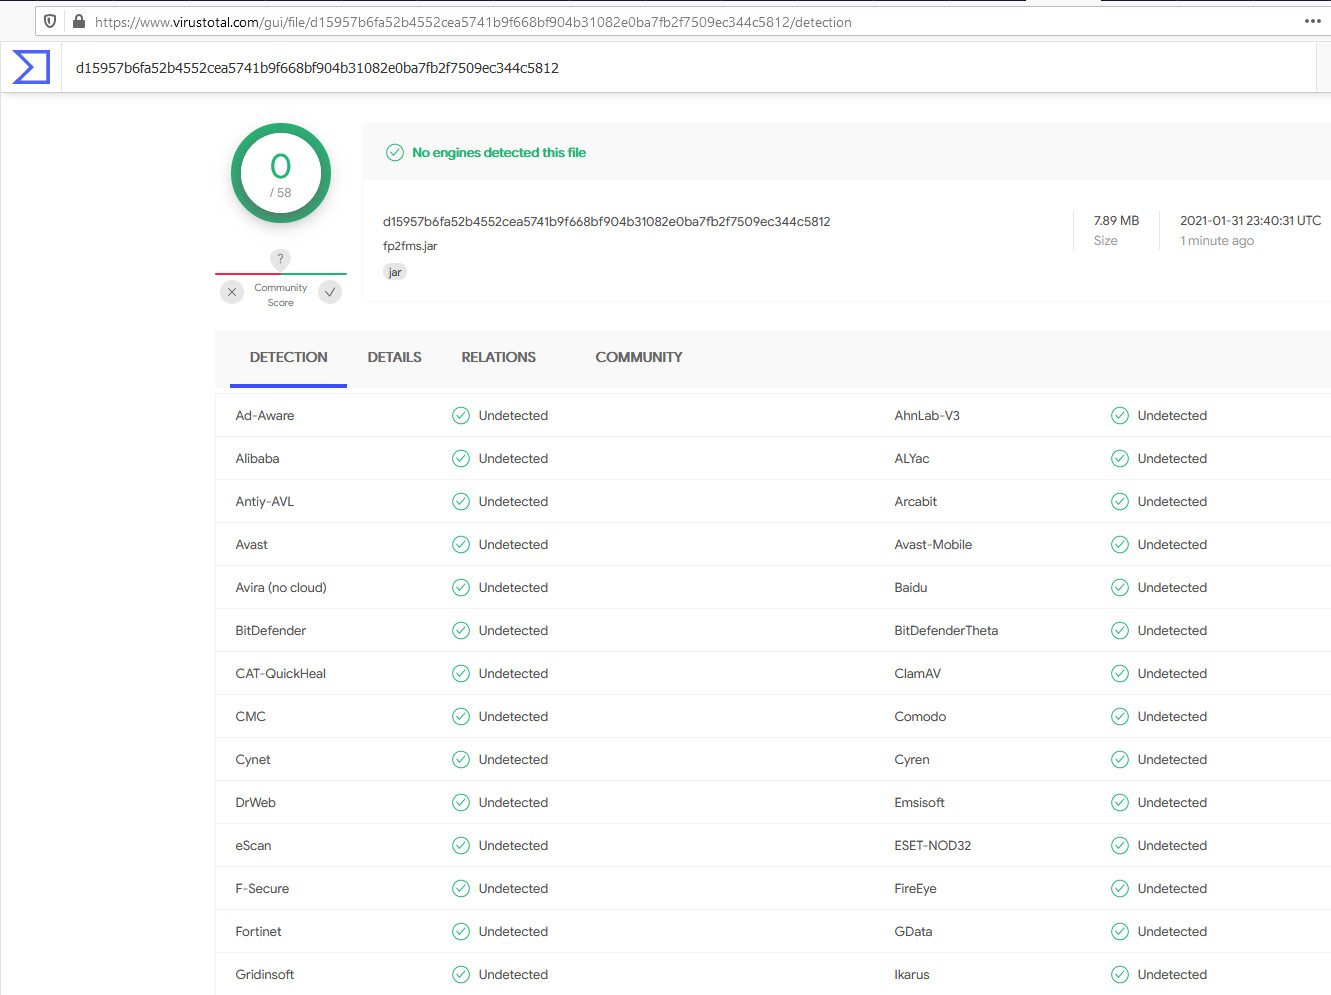Screen dimensions: 1331x995
Task: Click 'No engines detected this file' message
Action: point(499,153)
